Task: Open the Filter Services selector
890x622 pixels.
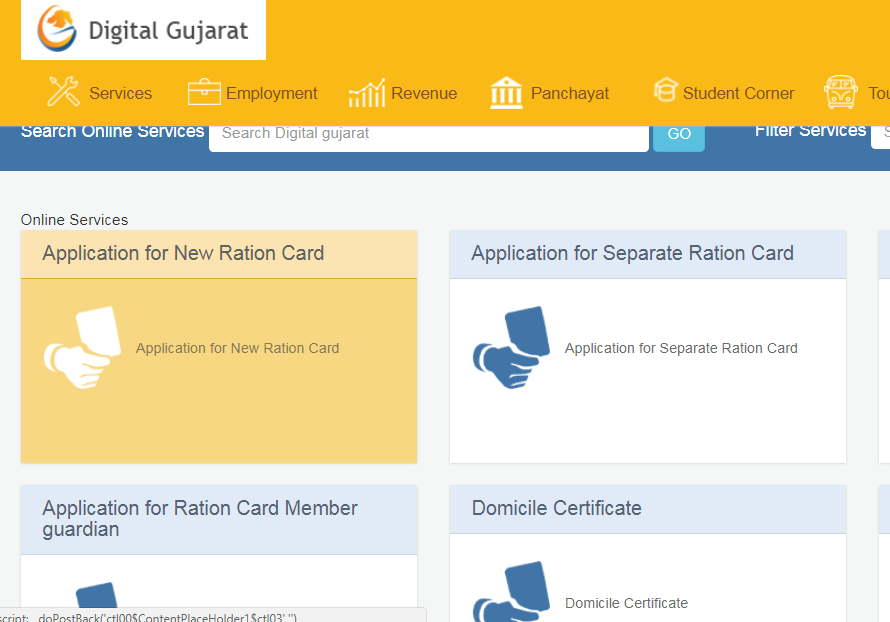Action: (884, 133)
